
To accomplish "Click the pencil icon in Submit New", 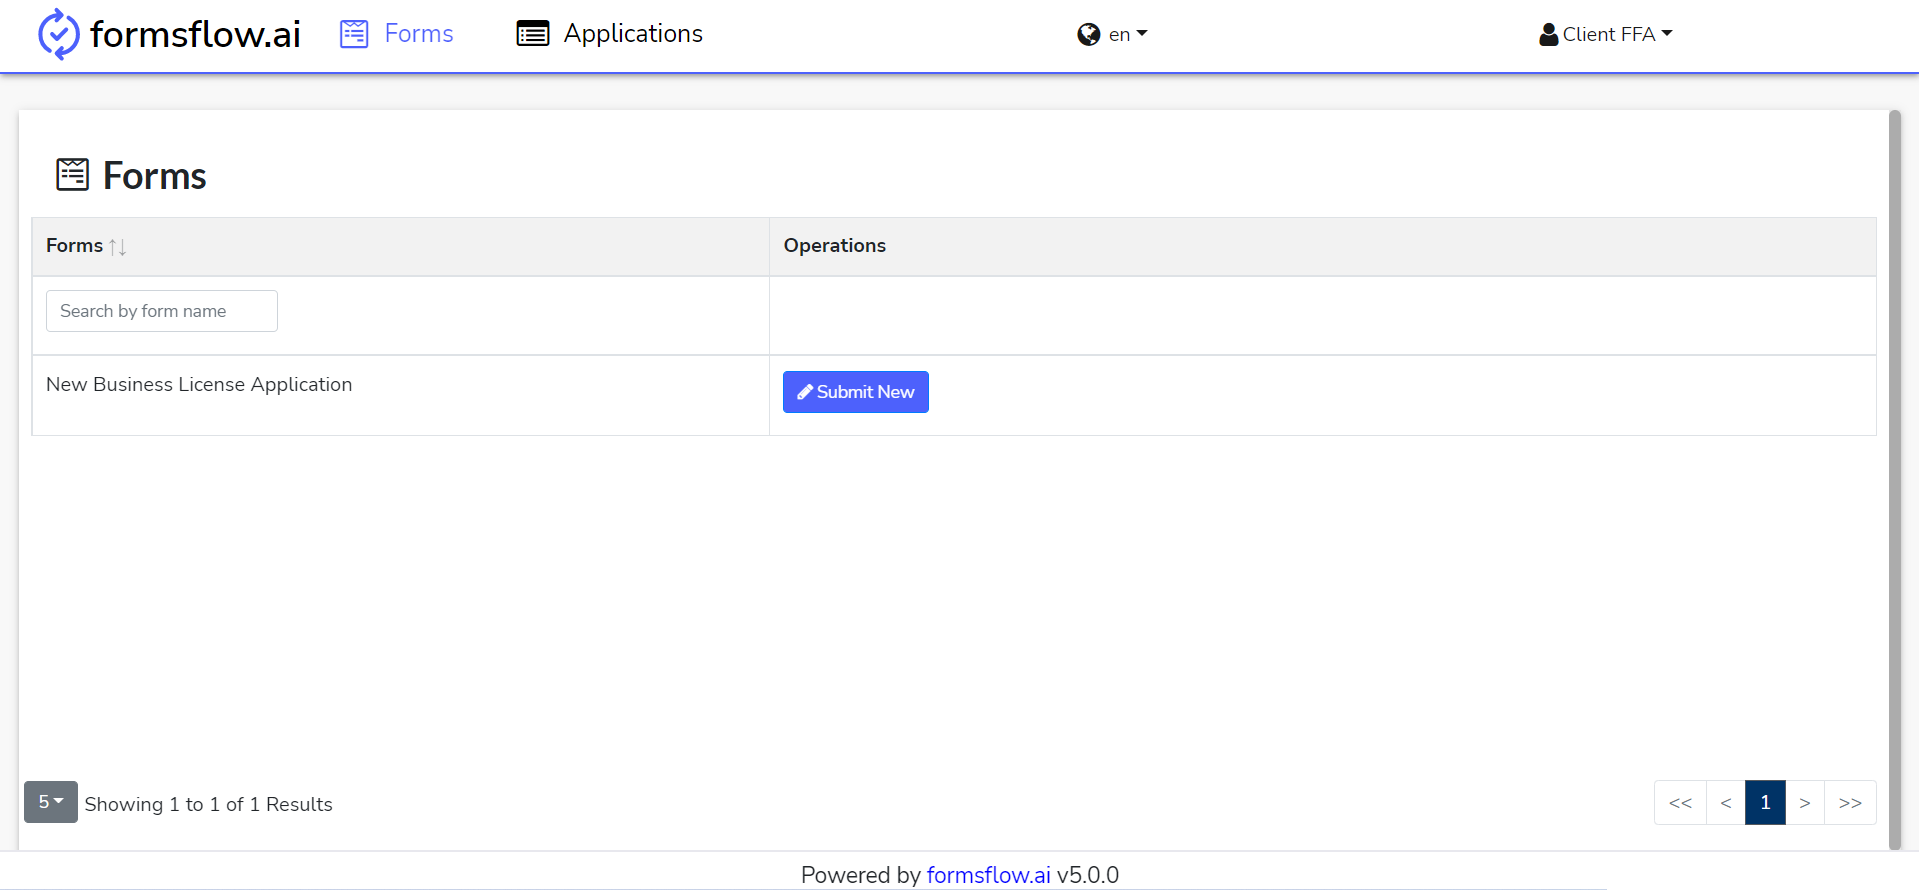I will [x=805, y=392].
